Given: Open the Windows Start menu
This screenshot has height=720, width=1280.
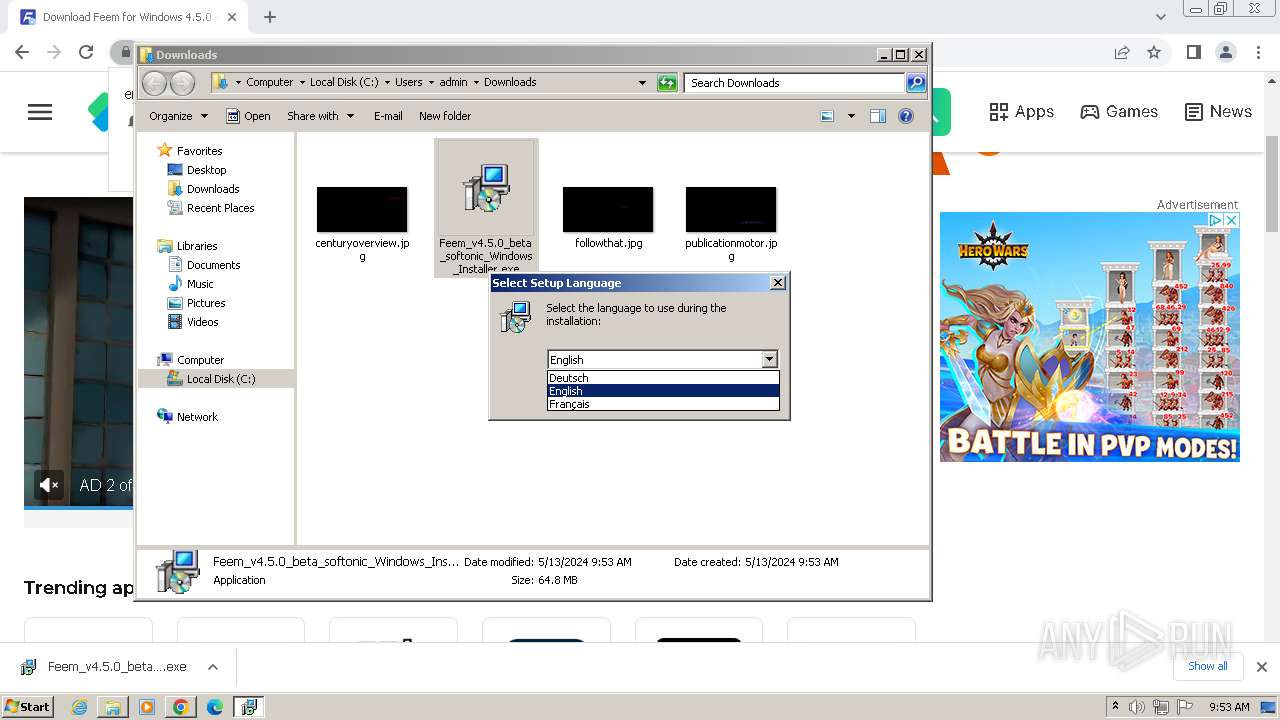Looking at the screenshot, I should (28, 706).
